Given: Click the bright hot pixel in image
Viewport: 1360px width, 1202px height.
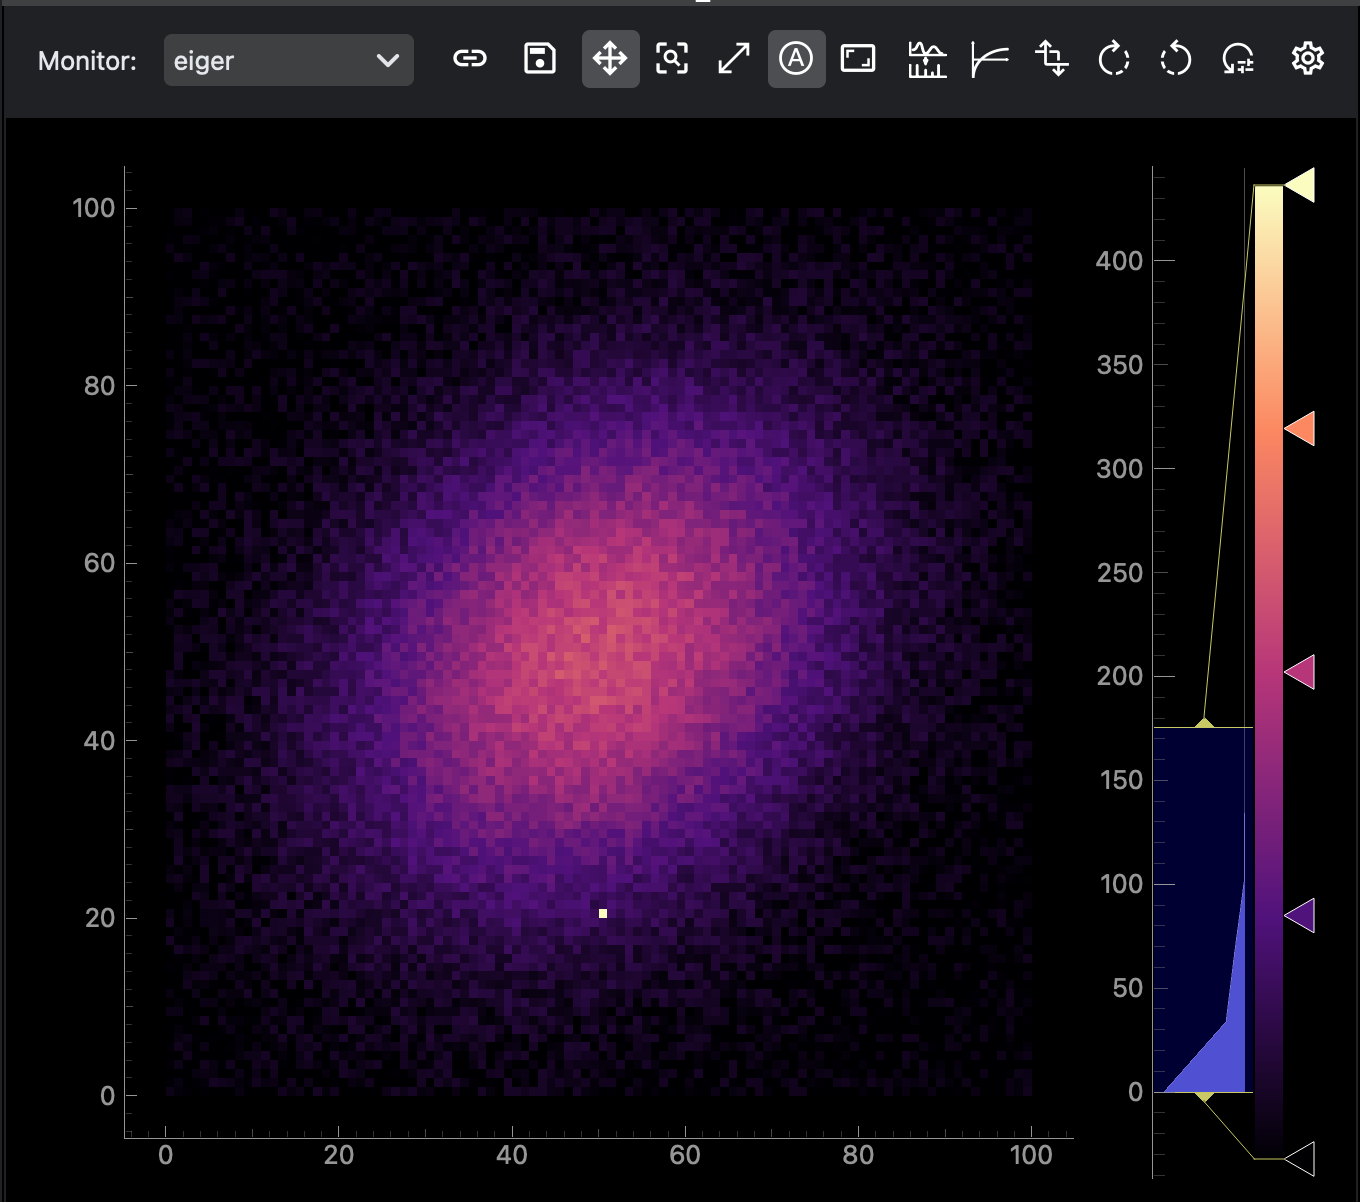Looking at the screenshot, I should pos(603,913).
